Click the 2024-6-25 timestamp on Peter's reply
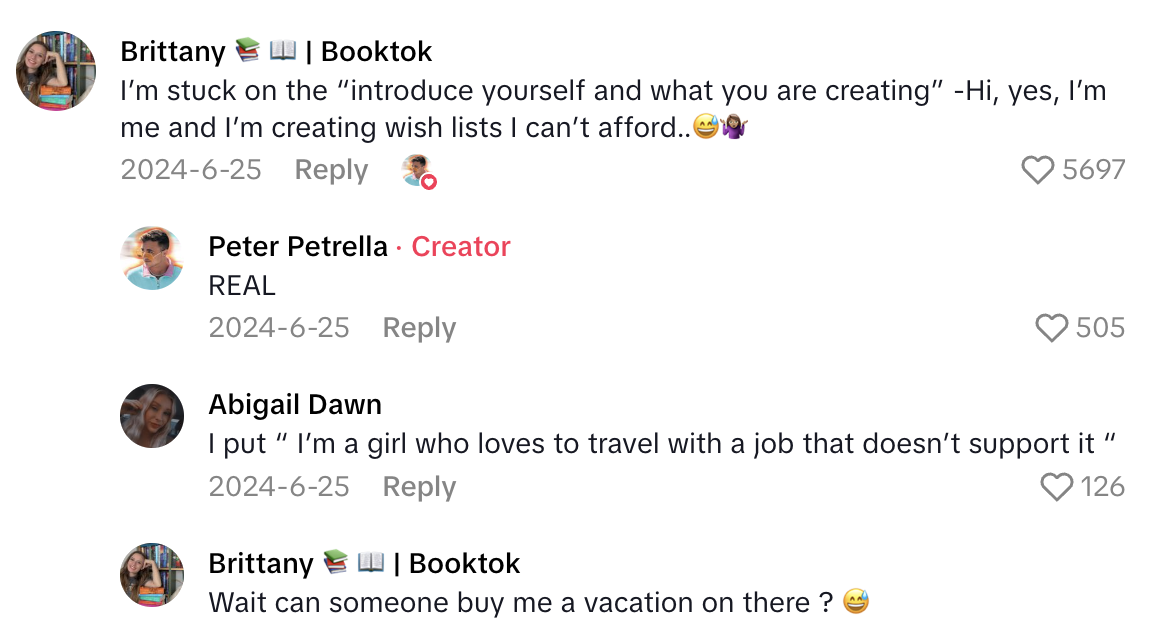The height and width of the screenshot is (626, 1164). point(280,327)
